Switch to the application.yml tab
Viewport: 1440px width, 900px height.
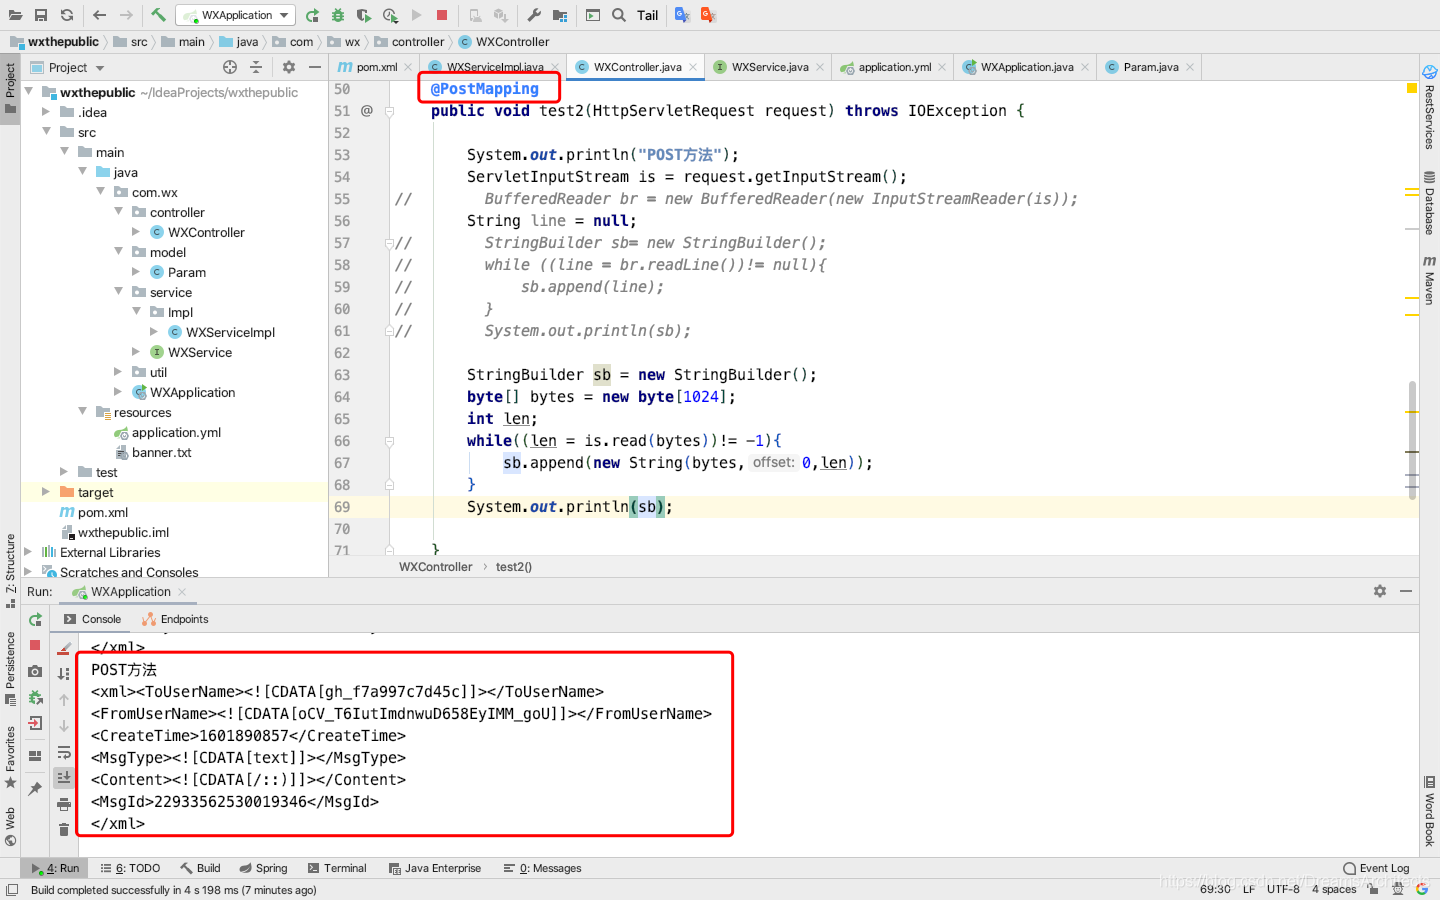pyautogui.click(x=892, y=67)
